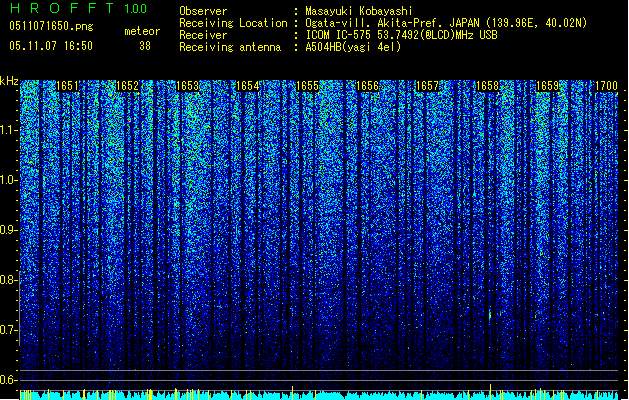Click the 1659 time marker

548,86
